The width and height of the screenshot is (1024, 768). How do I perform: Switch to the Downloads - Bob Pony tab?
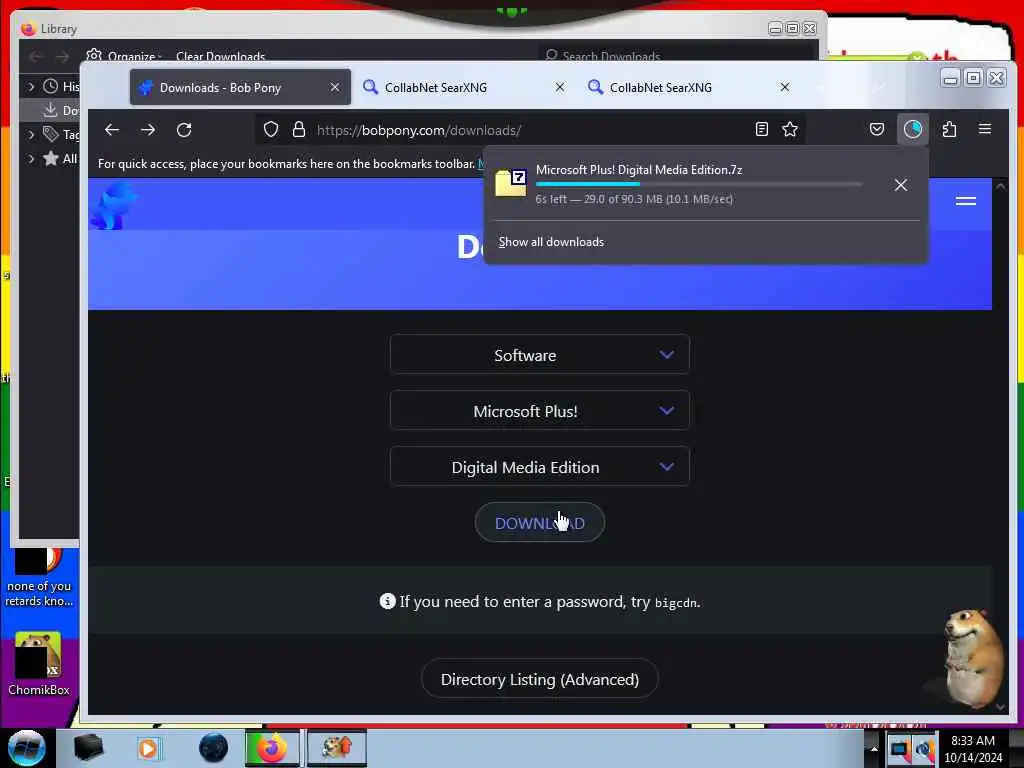tap(240, 87)
